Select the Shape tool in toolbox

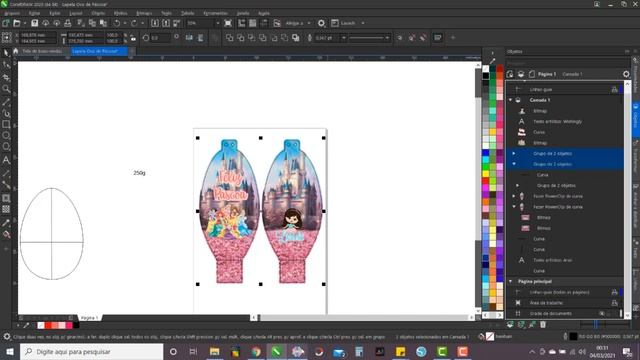click(x=6, y=65)
